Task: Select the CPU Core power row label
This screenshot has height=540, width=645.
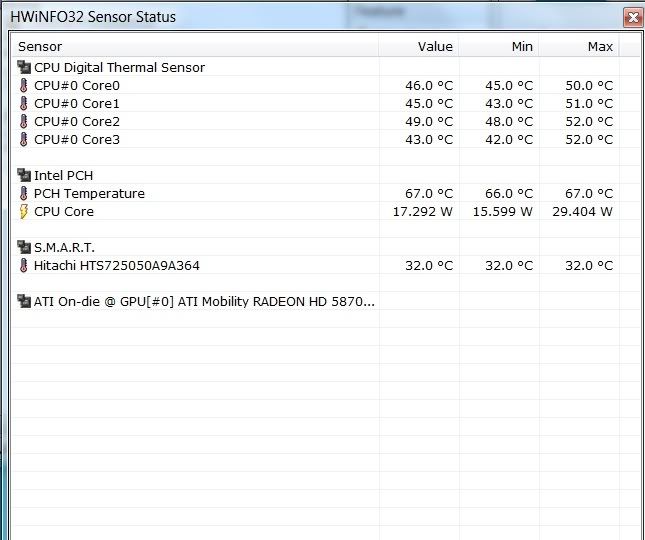Action: [64, 212]
